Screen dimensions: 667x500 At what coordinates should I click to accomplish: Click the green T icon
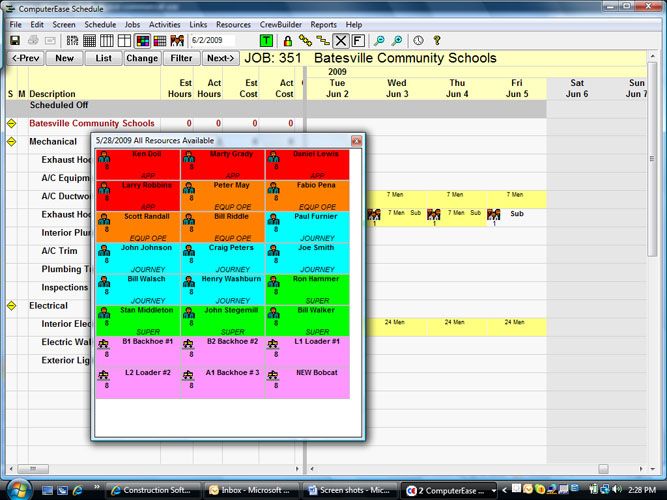(266, 40)
